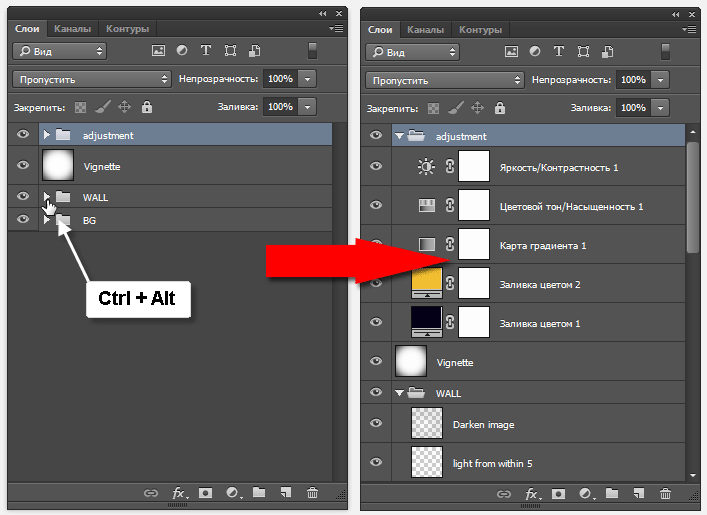Create new group in left panel footer
The width and height of the screenshot is (707, 515).
click(259, 492)
